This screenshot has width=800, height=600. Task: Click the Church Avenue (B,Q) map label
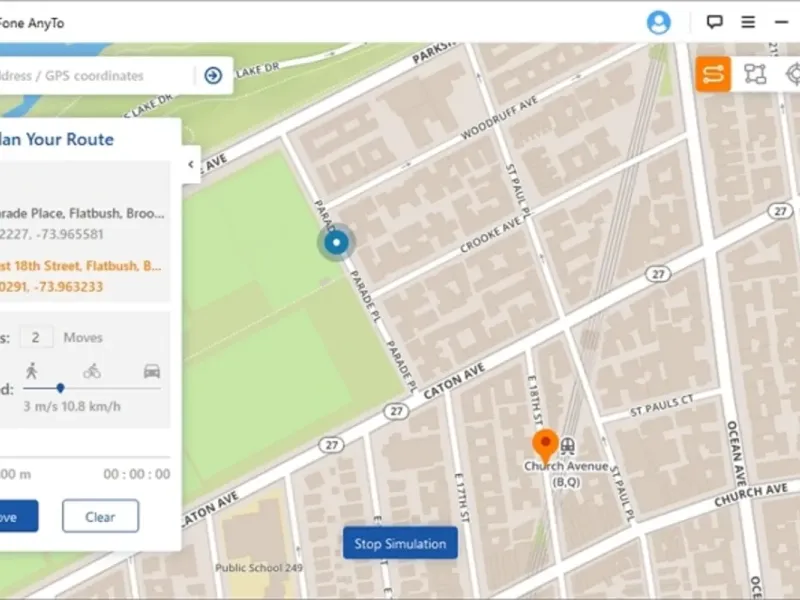[x=566, y=473]
